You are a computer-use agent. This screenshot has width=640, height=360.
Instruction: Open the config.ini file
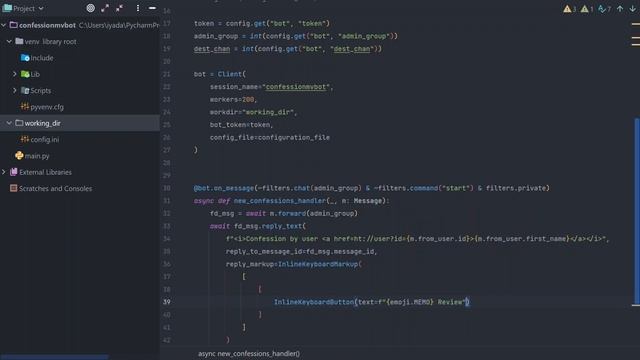44,140
